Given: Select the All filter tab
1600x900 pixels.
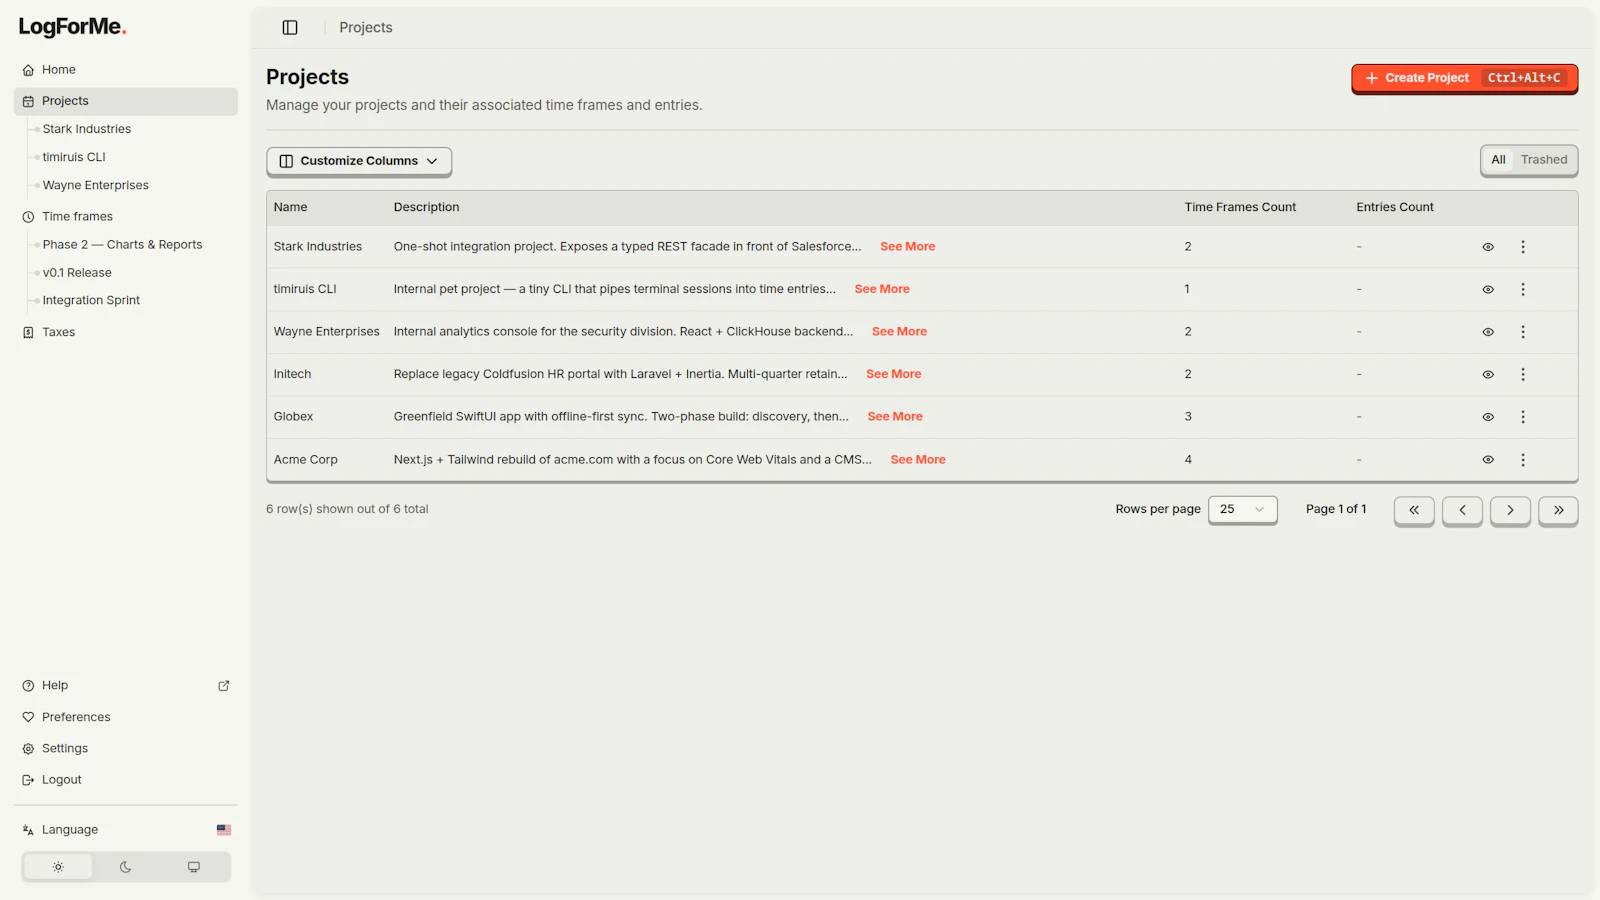Looking at the screenshot, I should pos(1498,160).
